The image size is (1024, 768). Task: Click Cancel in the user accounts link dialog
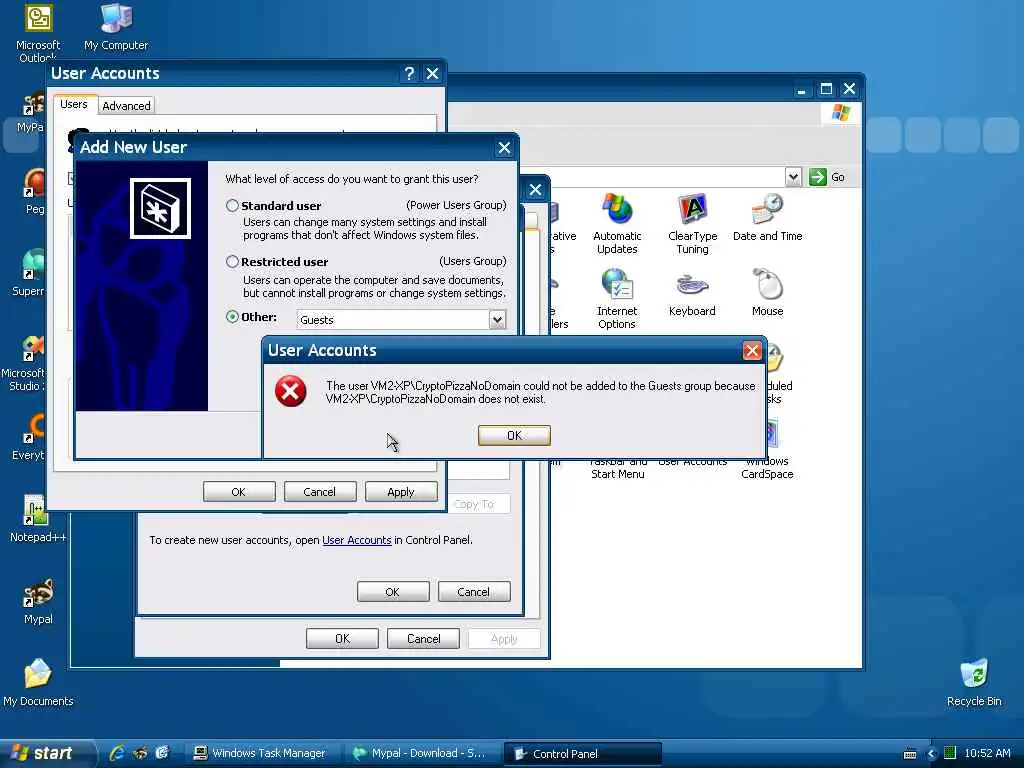473,592
